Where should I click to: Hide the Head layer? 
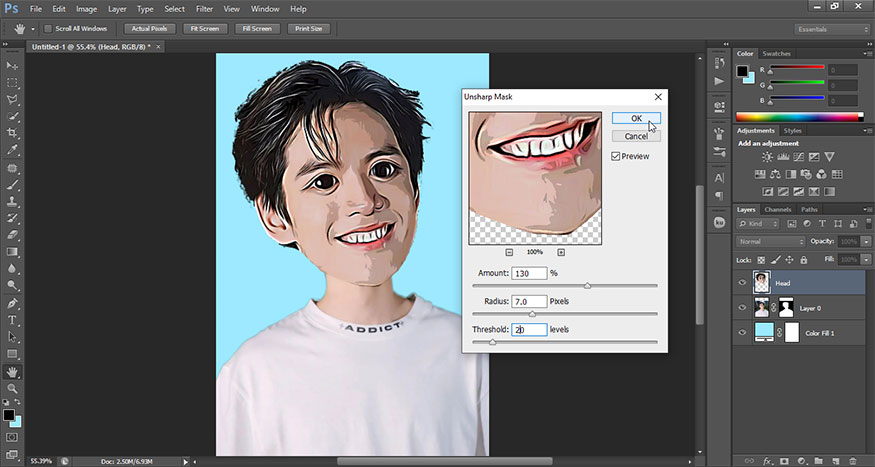742,283
